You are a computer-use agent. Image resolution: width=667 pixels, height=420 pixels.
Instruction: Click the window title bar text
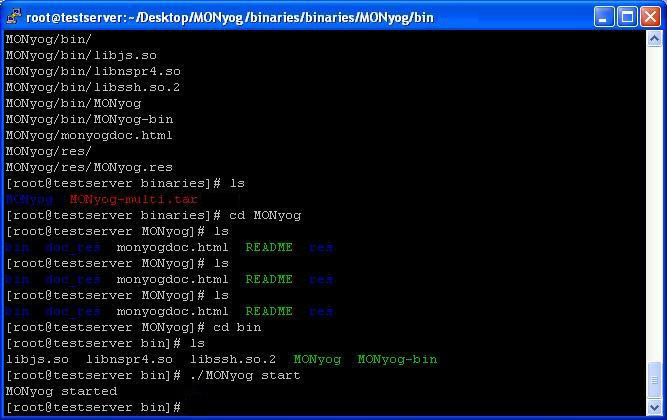point(230,17)
